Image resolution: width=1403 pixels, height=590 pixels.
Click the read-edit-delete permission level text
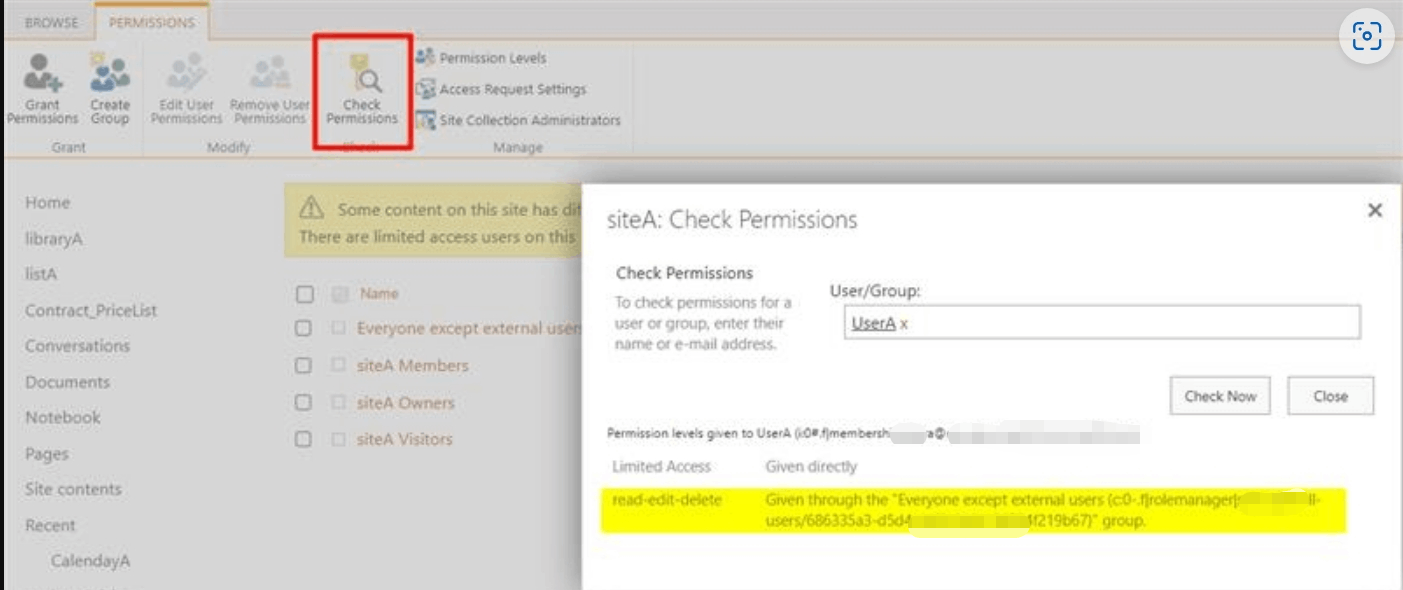tap(667, 500)
